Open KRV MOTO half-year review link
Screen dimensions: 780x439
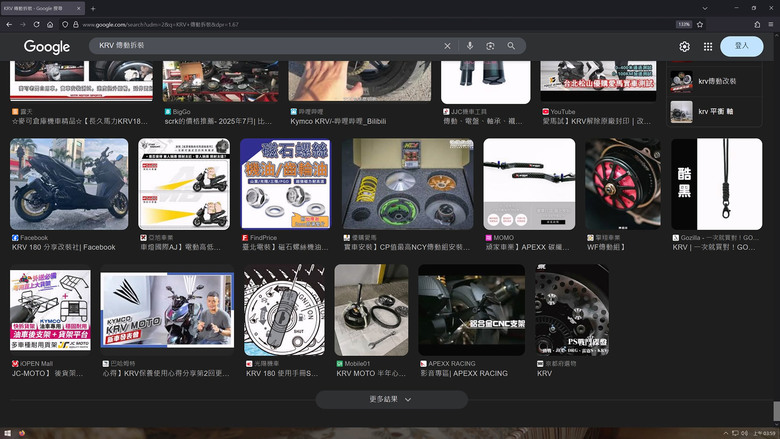[371, 373]
